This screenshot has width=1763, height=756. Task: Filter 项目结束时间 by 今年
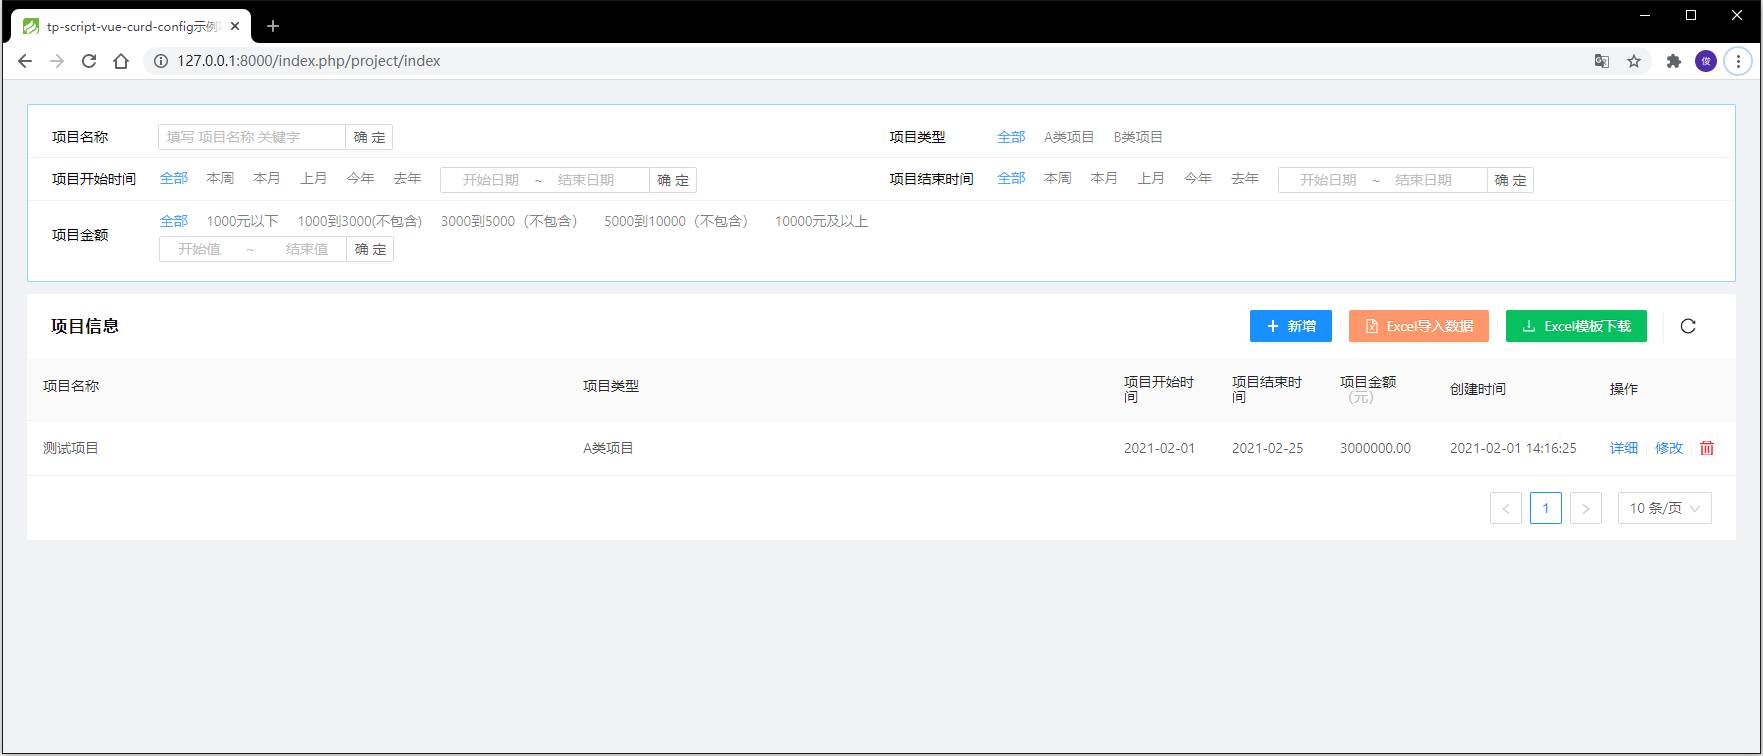pyautogui.click(x=1198, y=178)
